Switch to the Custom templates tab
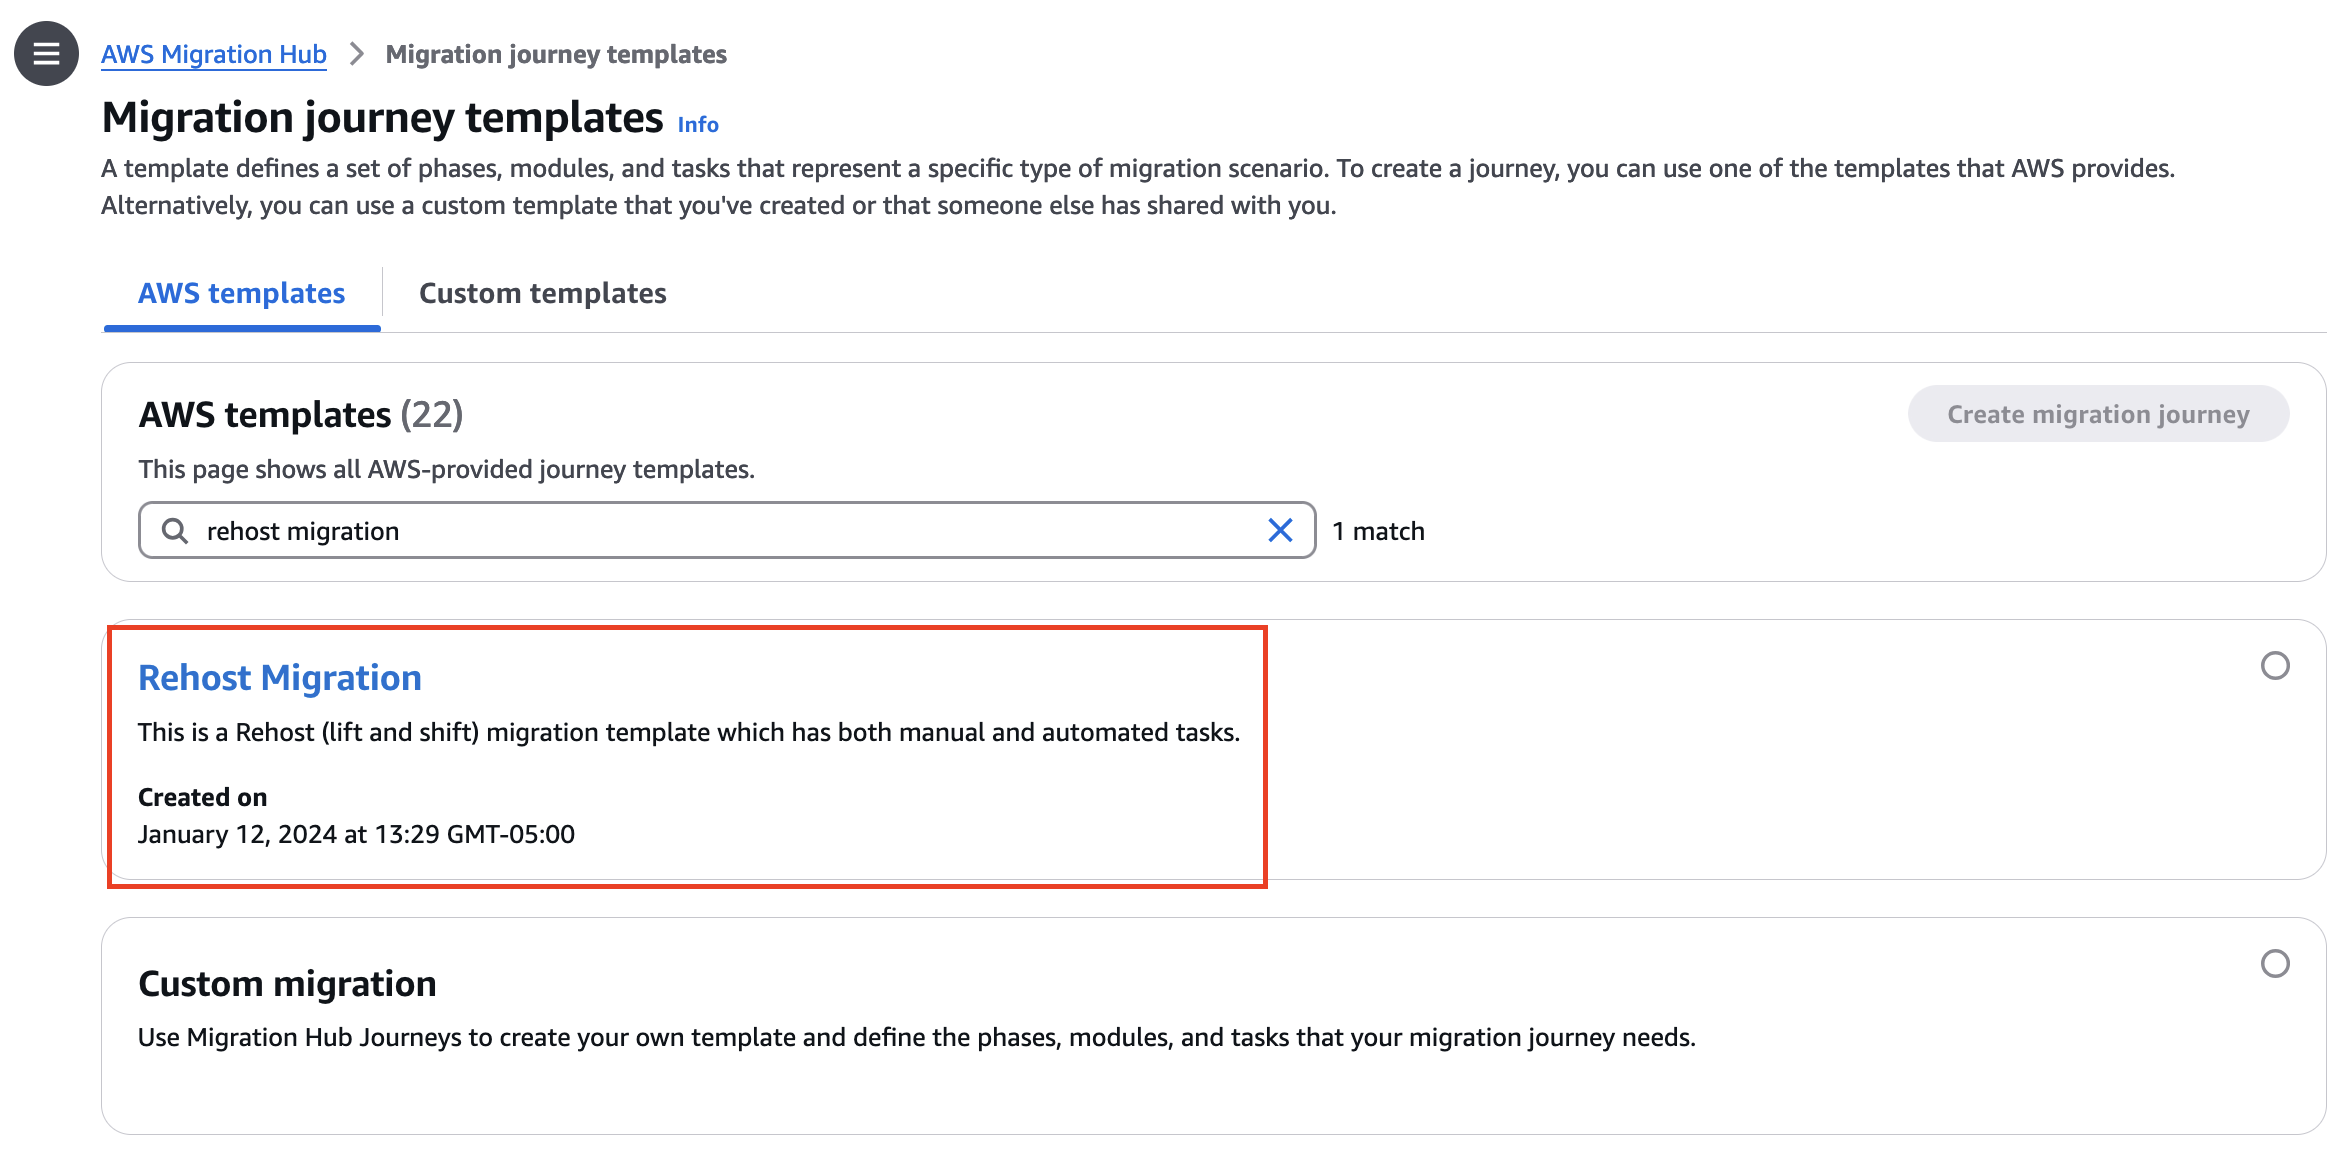This screenshot has height=1164, width=2346. click(x=541, y=292)
